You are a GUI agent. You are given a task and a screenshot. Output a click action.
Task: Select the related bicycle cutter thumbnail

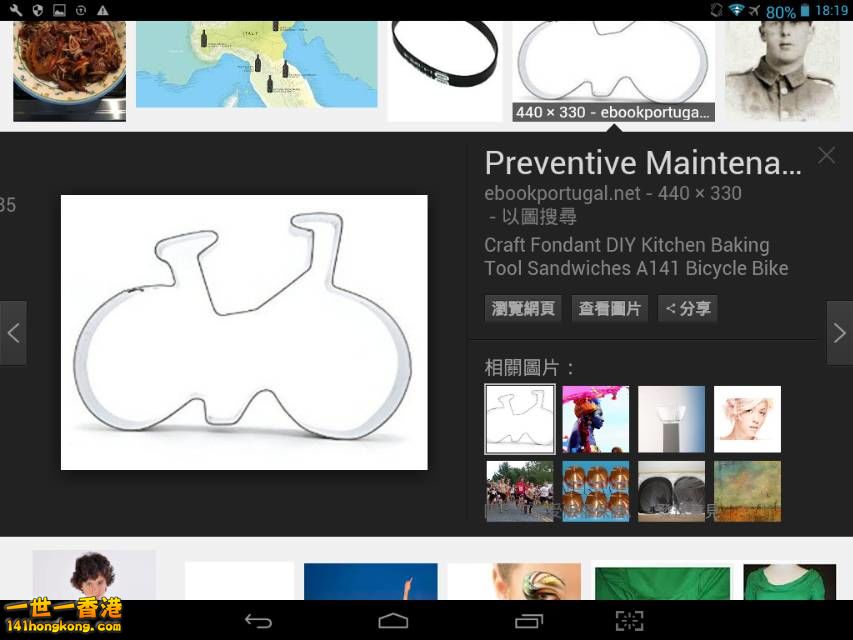tap(520, 419)
